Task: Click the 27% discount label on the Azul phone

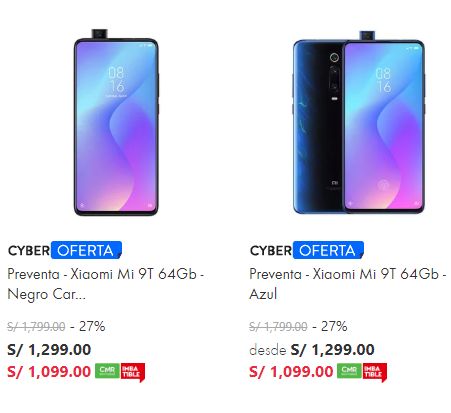Action: point(334,326)
